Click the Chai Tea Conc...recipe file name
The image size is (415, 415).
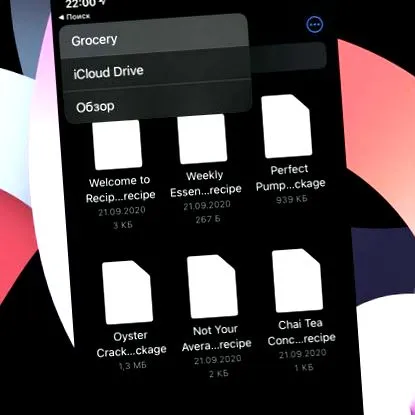coord(301,332)
